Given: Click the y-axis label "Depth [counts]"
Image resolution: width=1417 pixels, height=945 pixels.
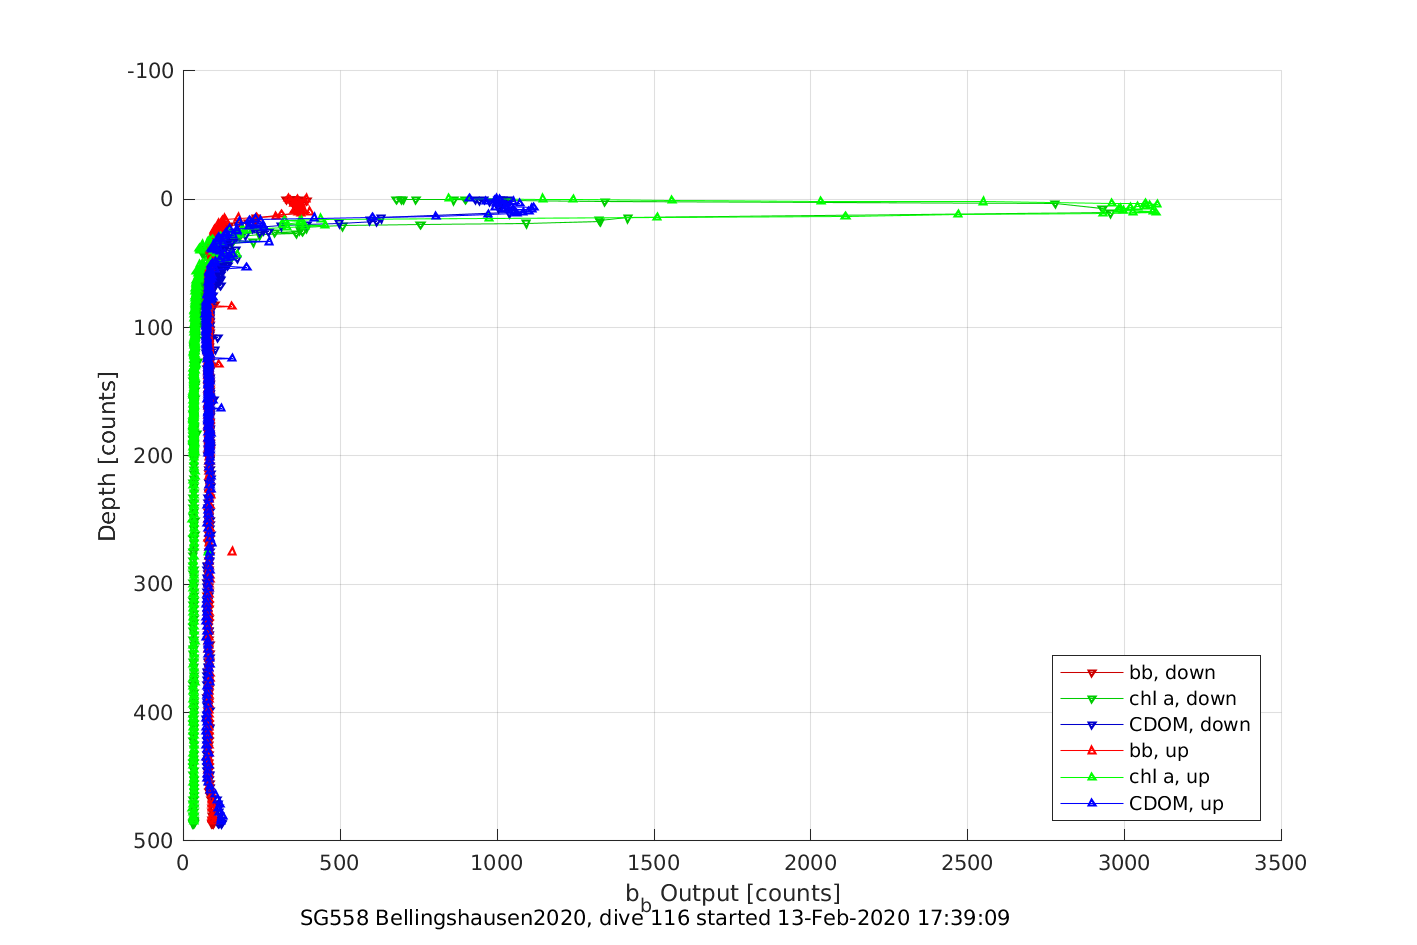Looking at the screenshot, I should point(107,456).
